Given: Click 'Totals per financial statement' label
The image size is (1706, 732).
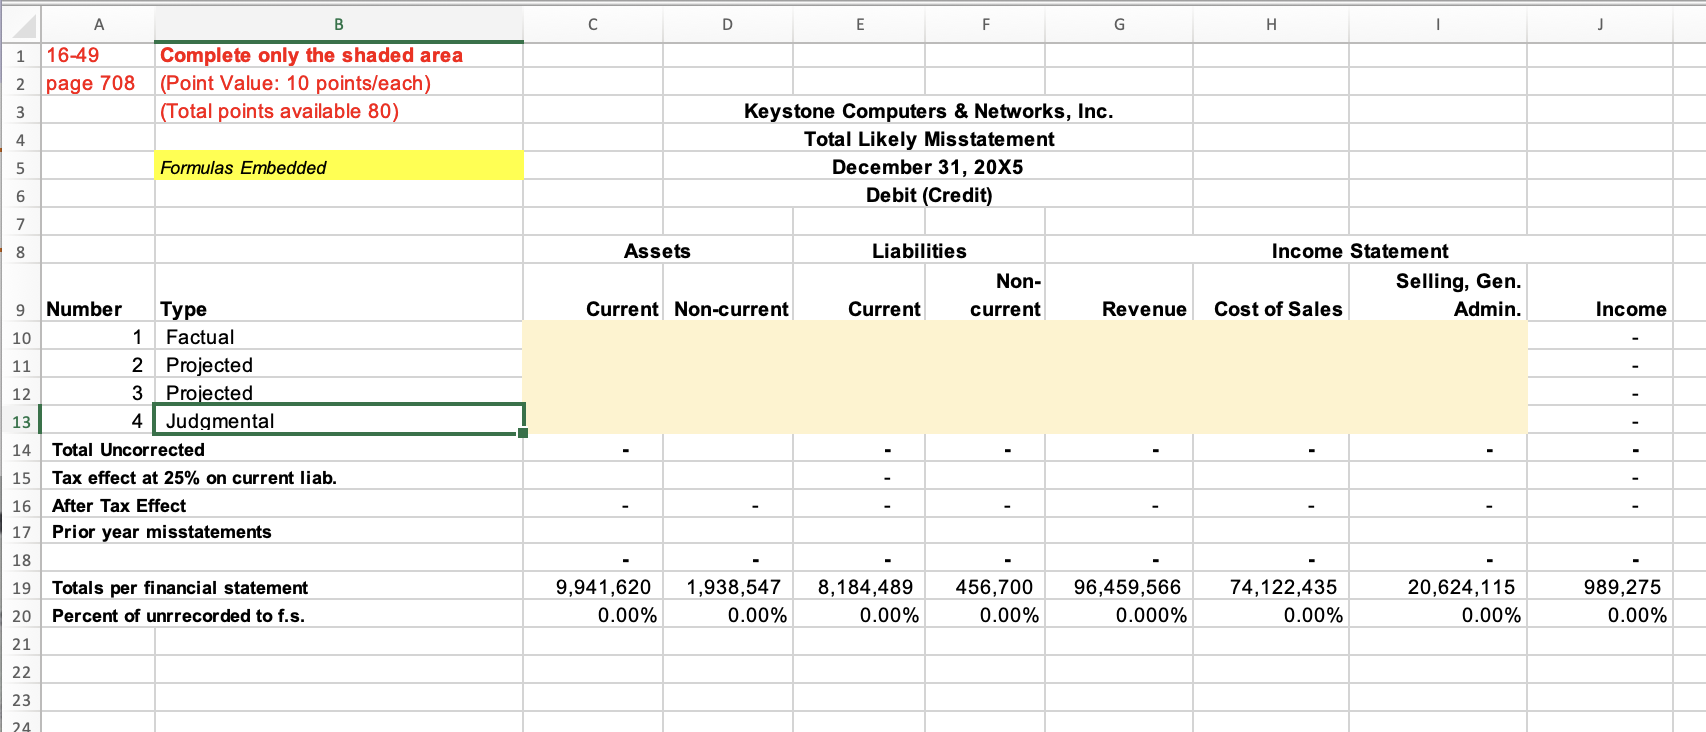Looking at the screenshot, I should (x=180, y=588).
